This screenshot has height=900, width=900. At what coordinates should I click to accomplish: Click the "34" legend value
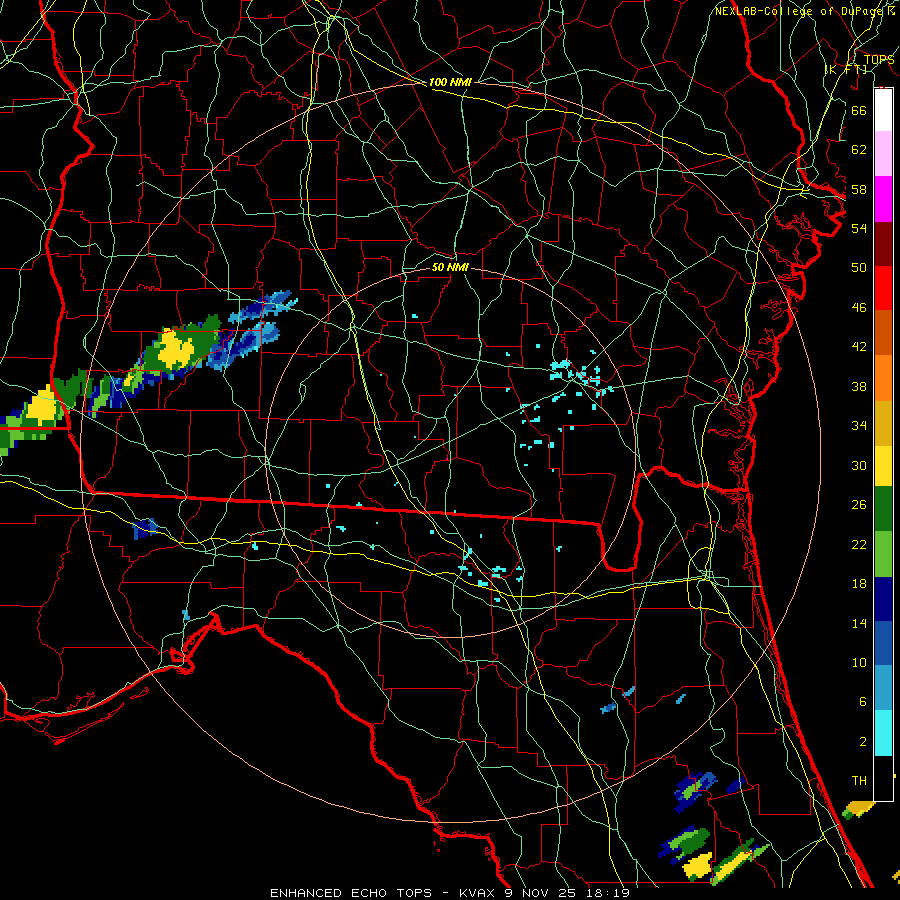point(859,426)
